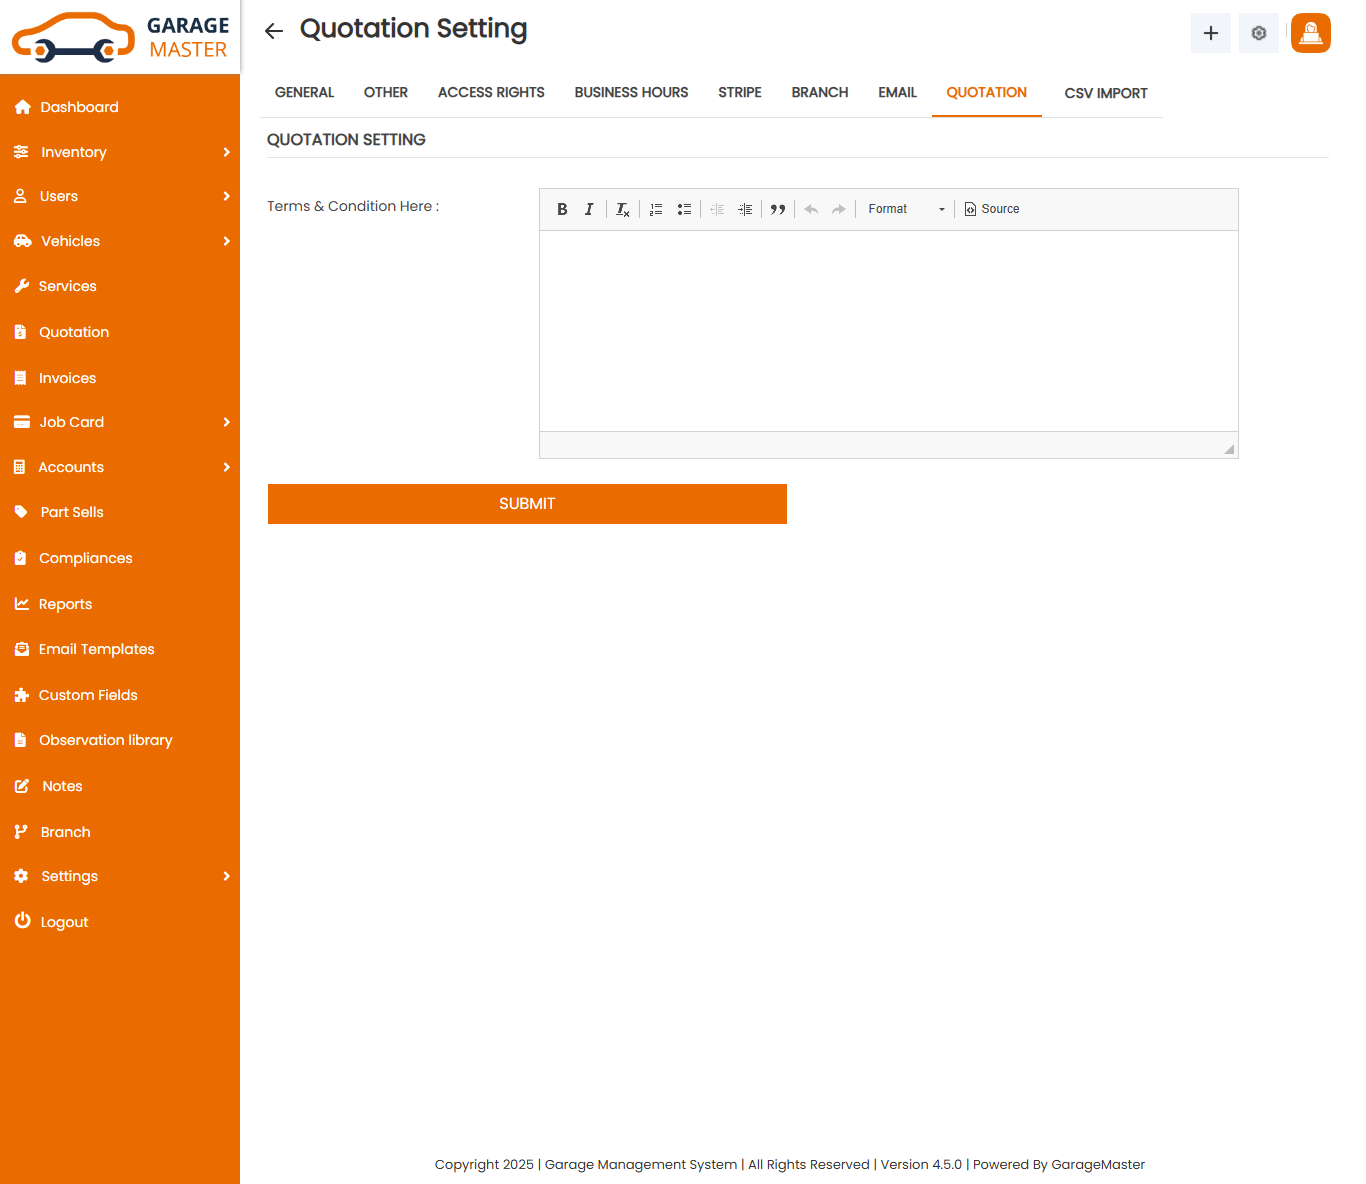Apply italic formatting in the editor toolbar

coord(589,209)
